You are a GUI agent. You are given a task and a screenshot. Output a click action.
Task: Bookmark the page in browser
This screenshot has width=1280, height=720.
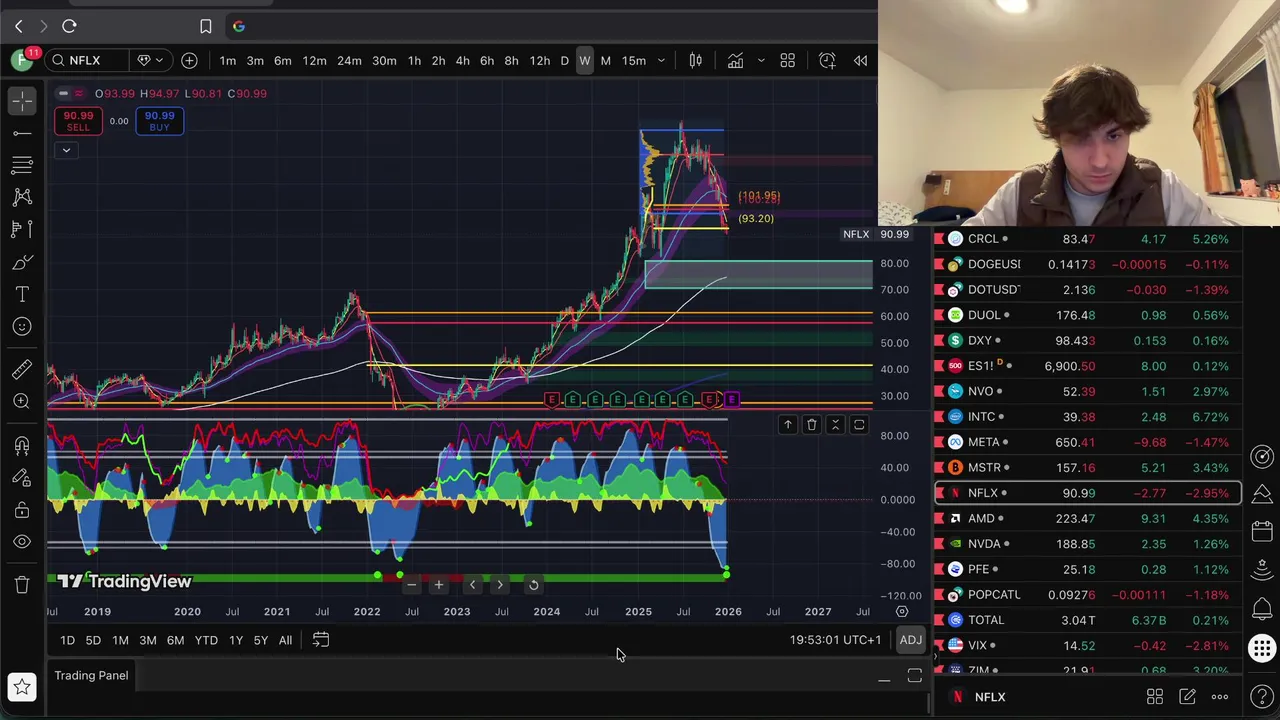click(205, 26)
